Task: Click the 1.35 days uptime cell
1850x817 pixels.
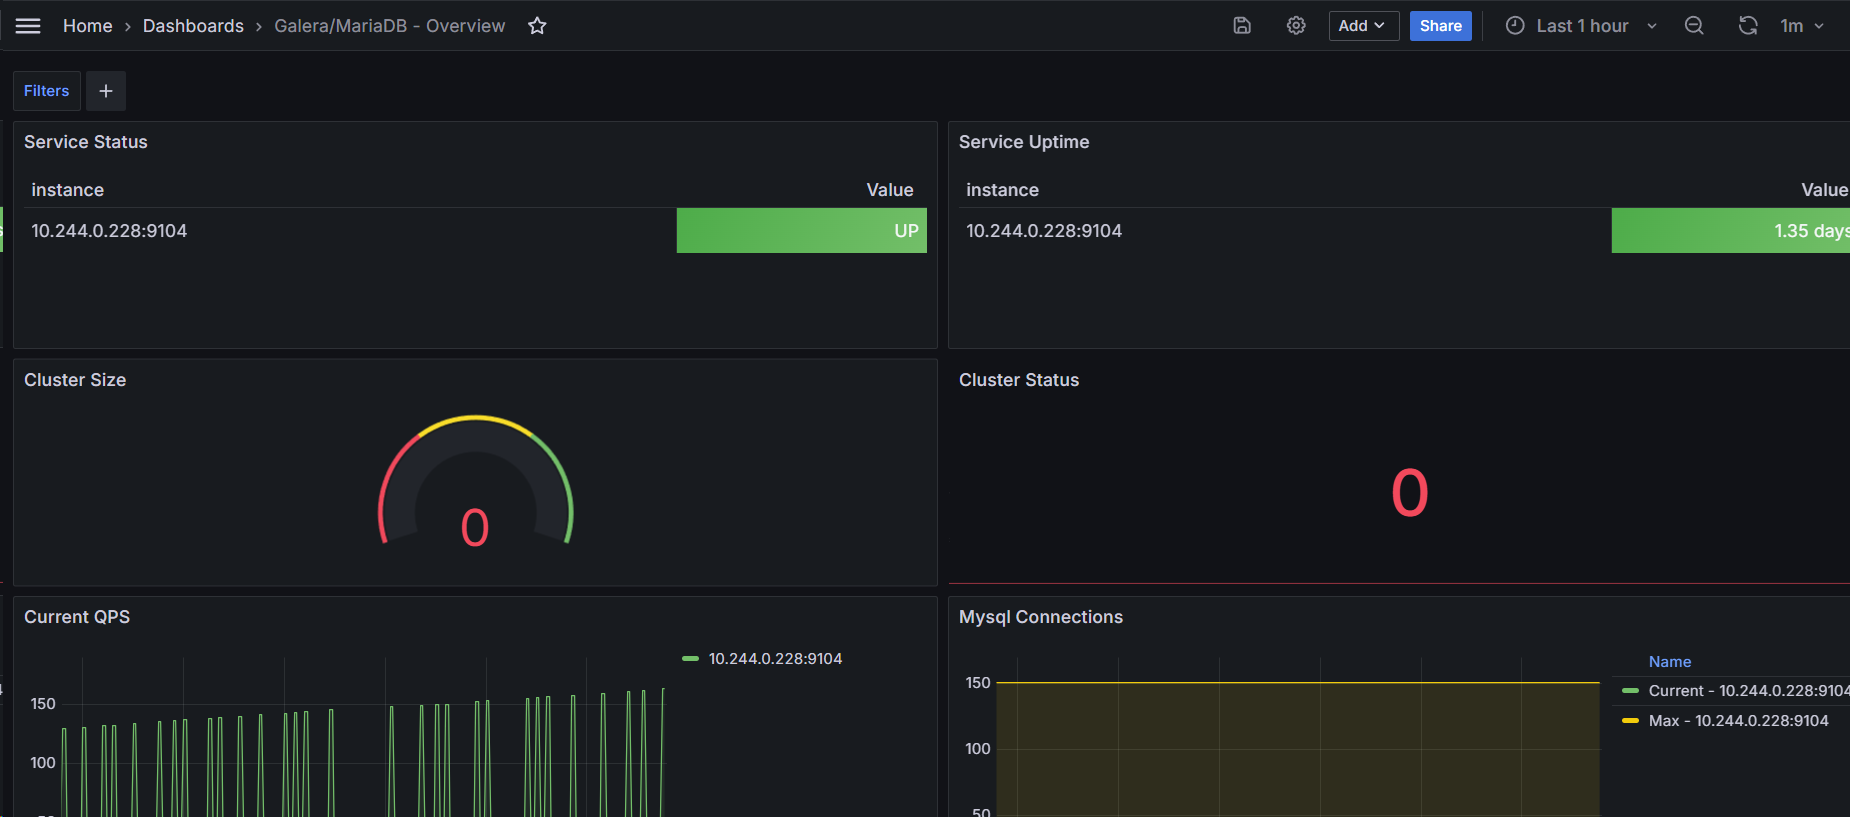Action: [x=1731, y=231]
